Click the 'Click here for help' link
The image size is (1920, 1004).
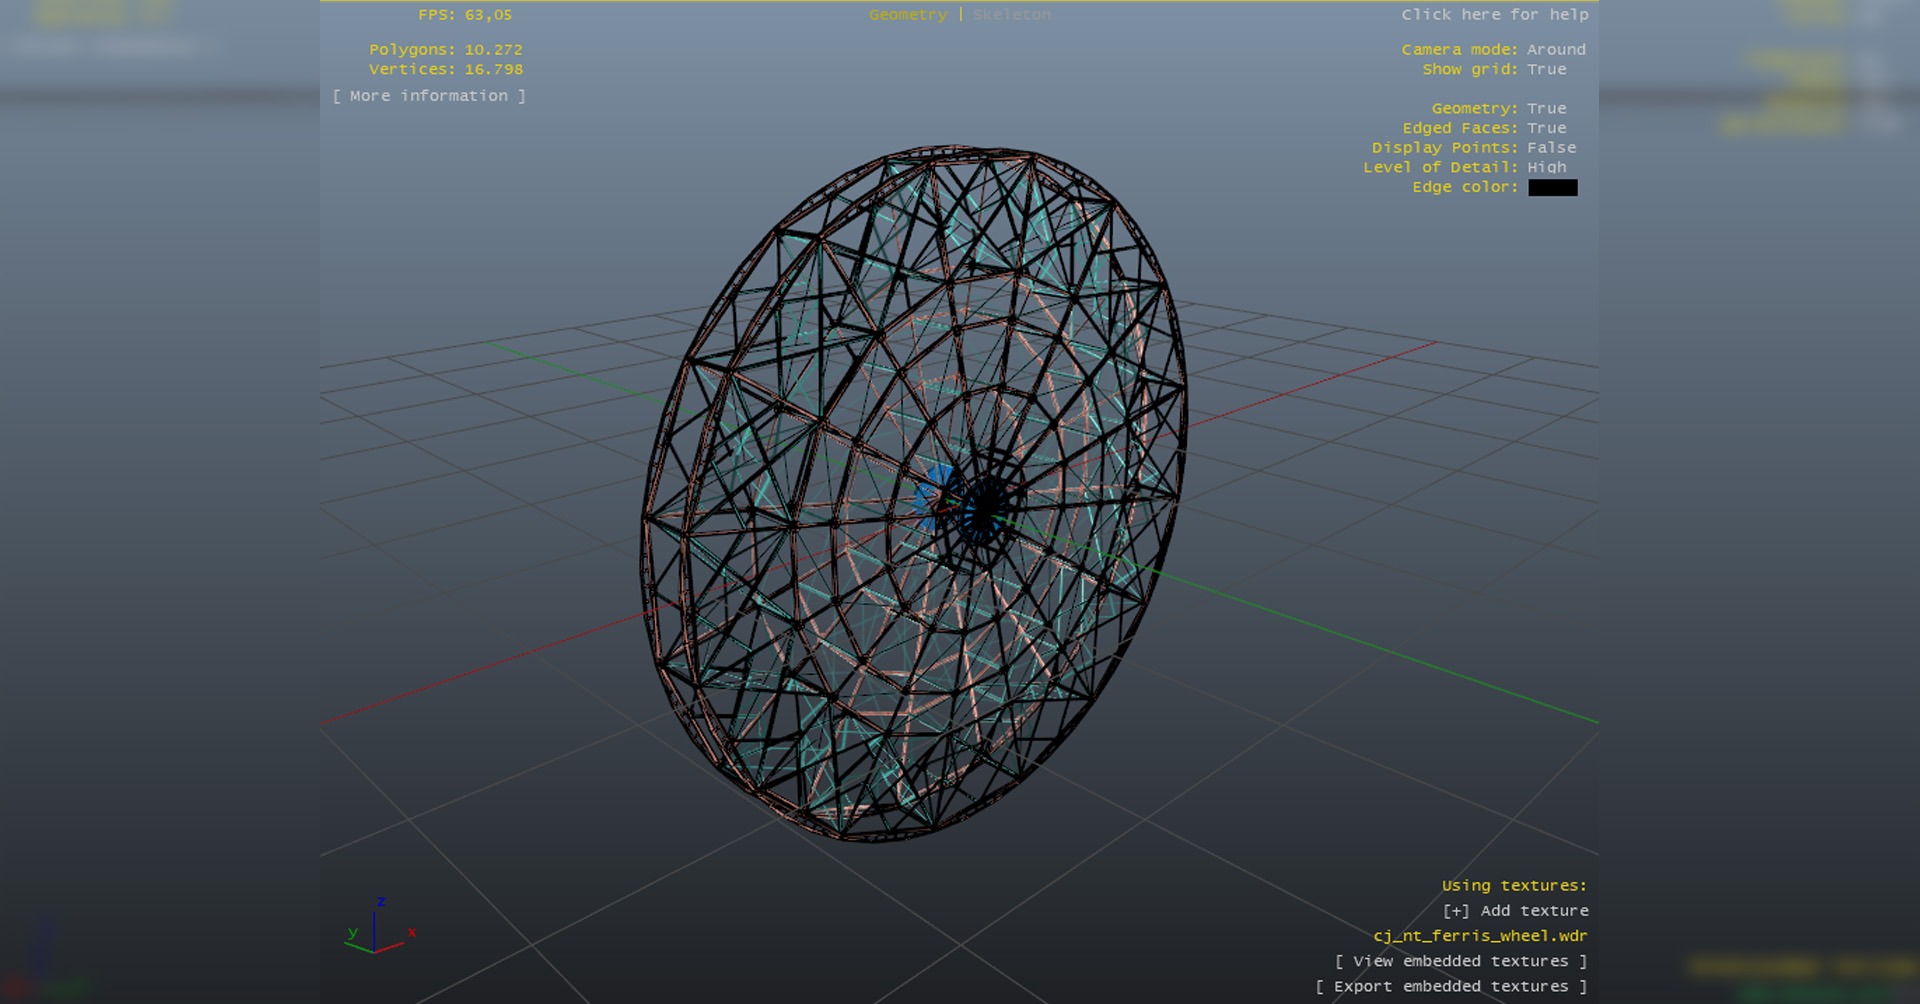tap(1494, 15)
